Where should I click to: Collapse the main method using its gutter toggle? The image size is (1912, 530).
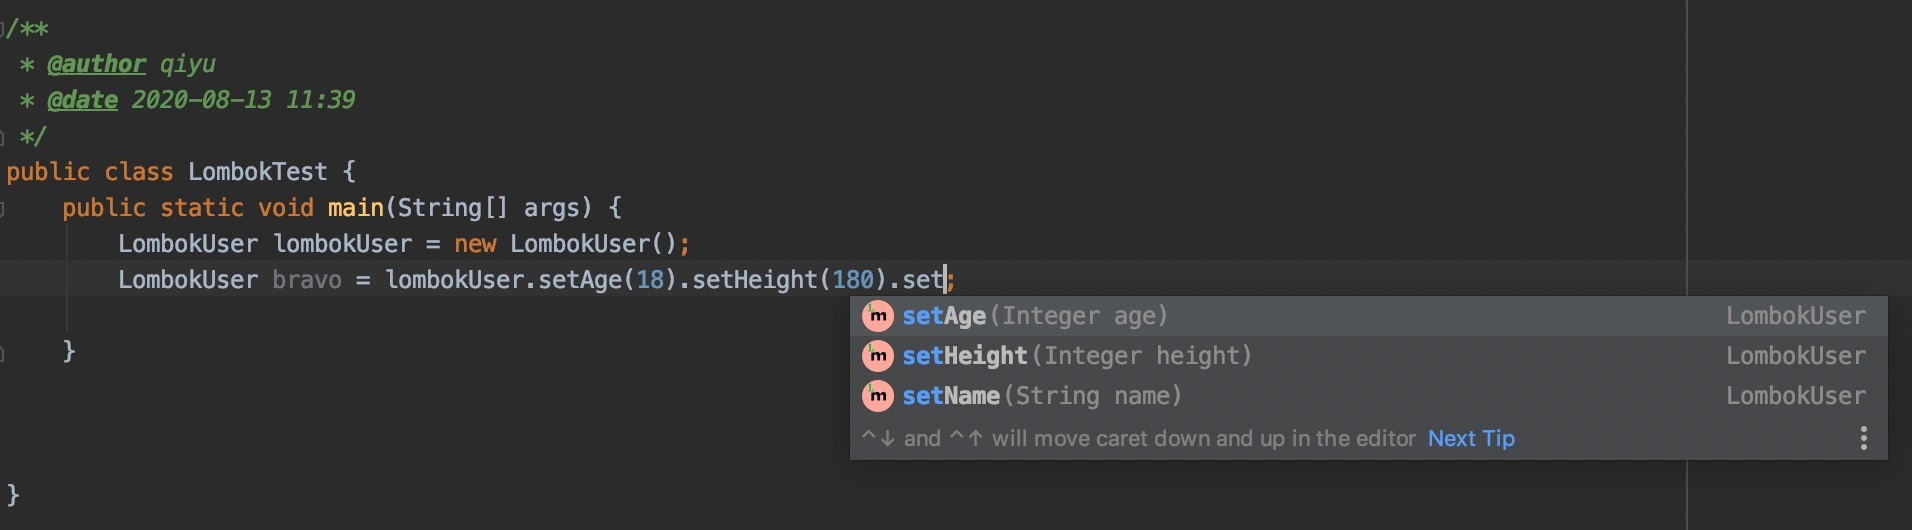coord(3,208)
